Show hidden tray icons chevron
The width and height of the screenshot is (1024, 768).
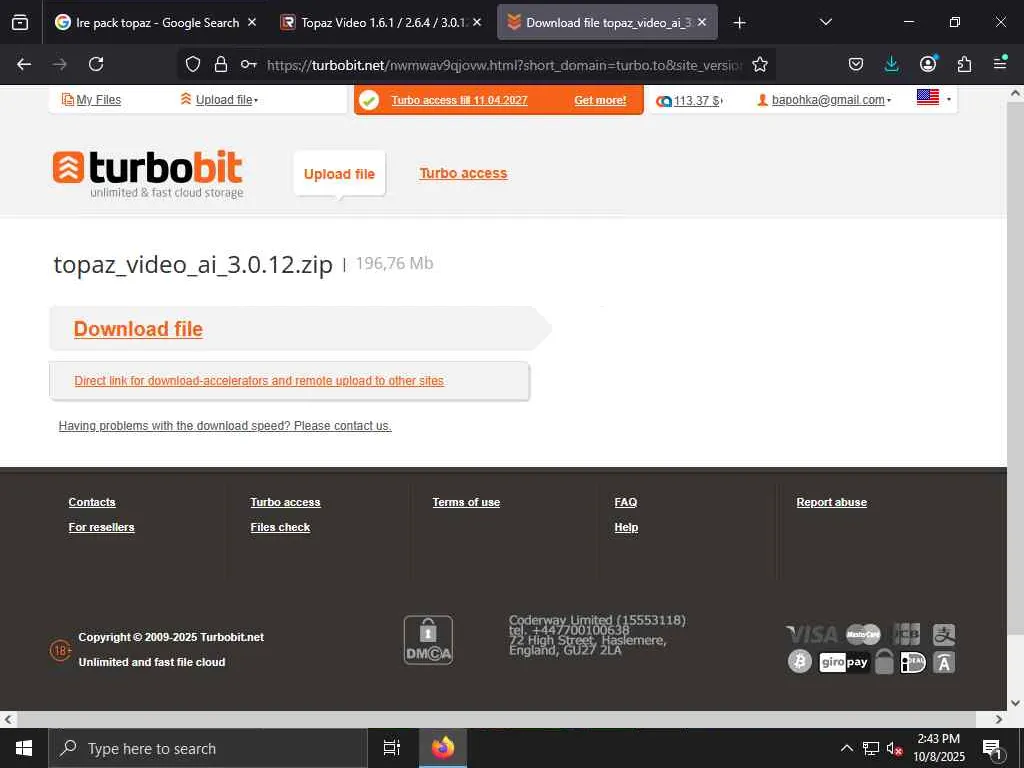[846, 748]
